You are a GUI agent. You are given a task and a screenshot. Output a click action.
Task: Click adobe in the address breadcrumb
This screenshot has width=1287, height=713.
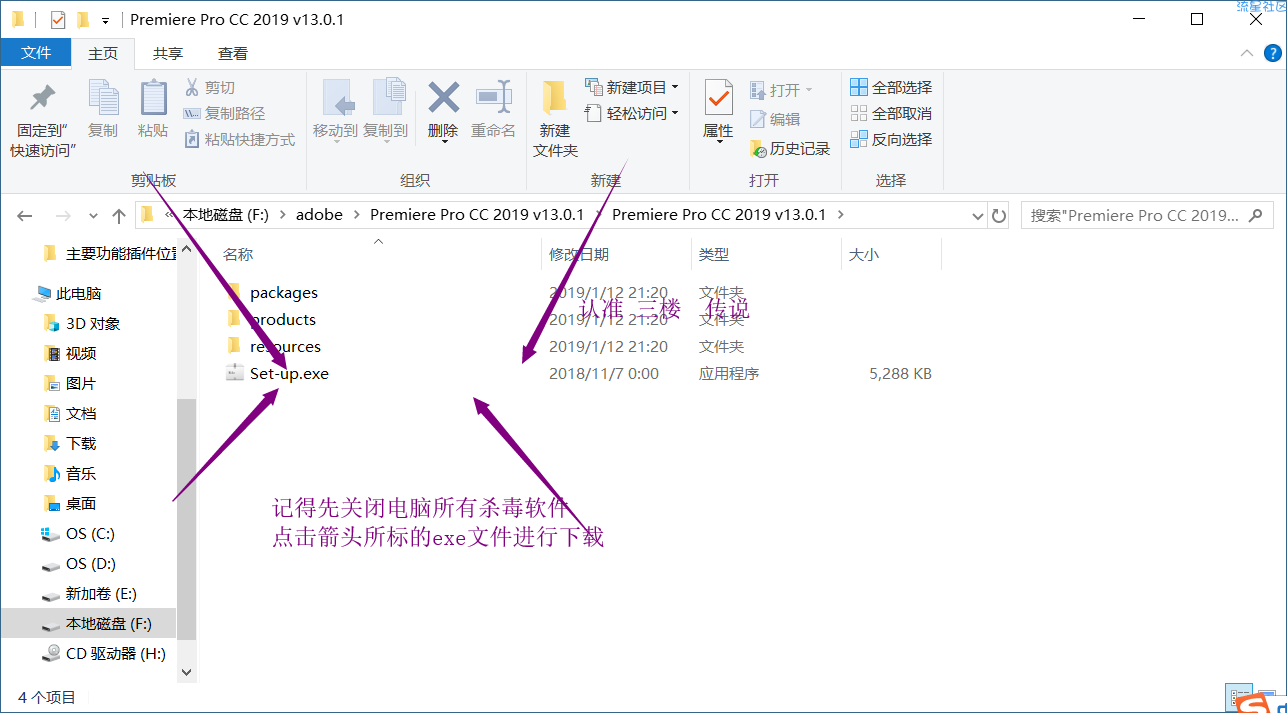point(319,215)
